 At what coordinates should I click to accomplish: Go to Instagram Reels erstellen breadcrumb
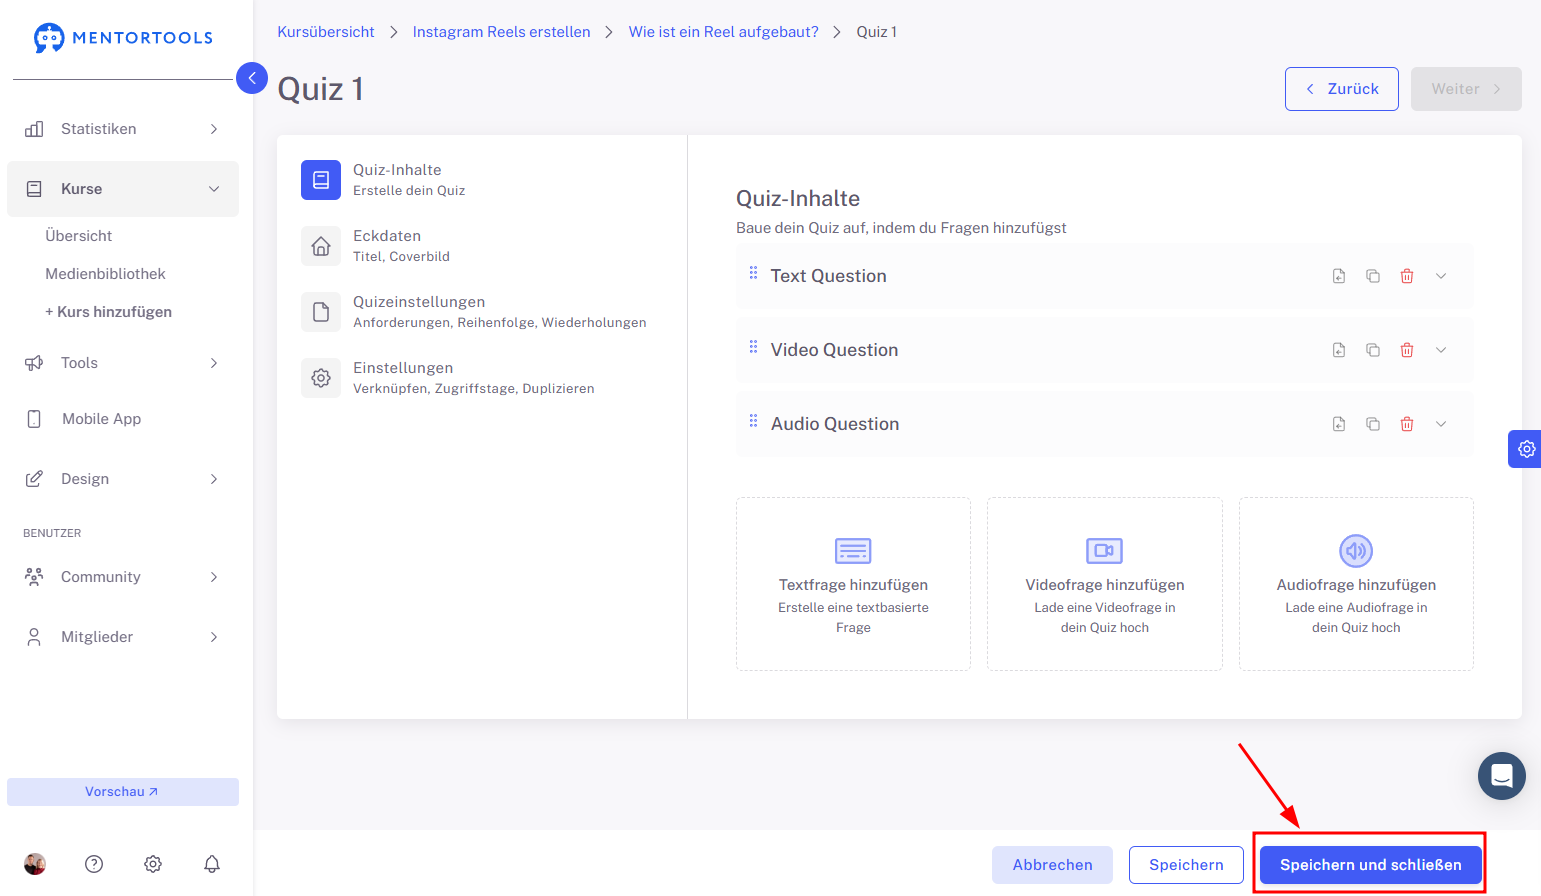coord(501,32)
